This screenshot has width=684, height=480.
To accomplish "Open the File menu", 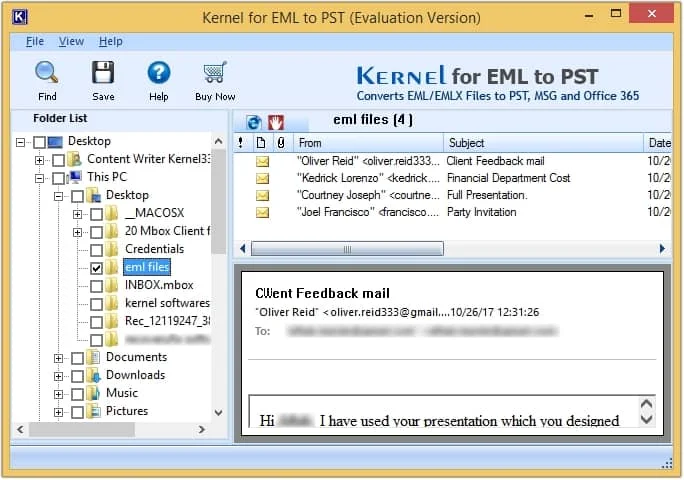I will click(x=35, y=41).
